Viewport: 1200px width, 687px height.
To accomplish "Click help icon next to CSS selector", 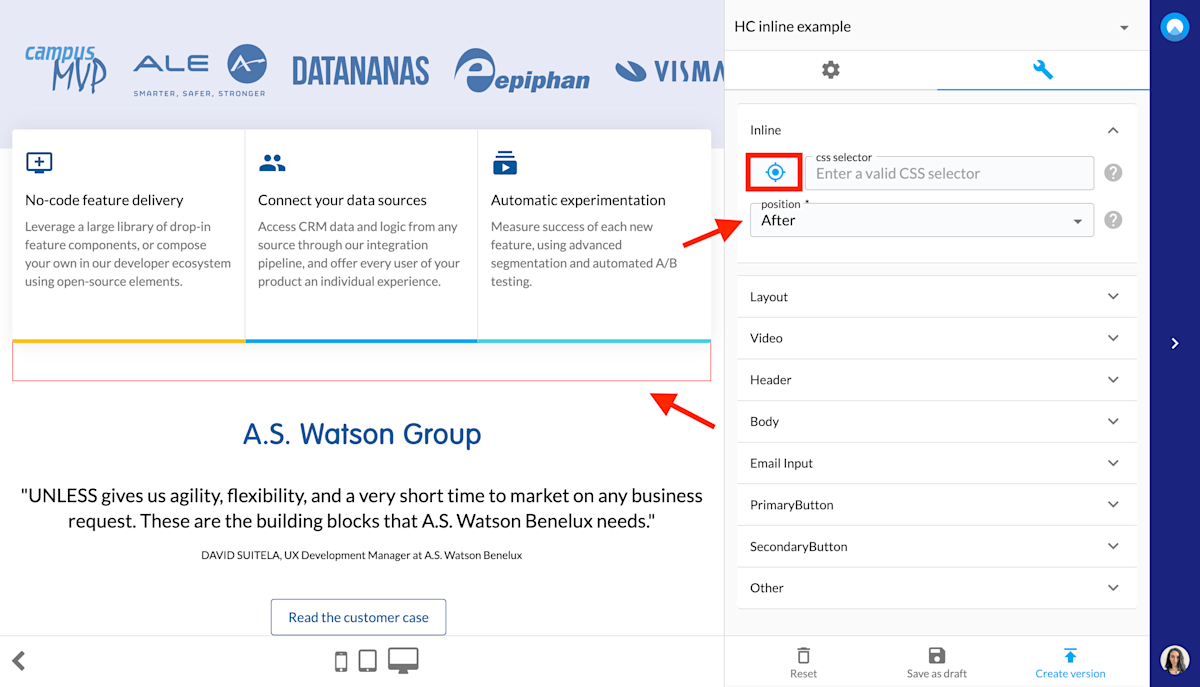I will [1113, 173].
